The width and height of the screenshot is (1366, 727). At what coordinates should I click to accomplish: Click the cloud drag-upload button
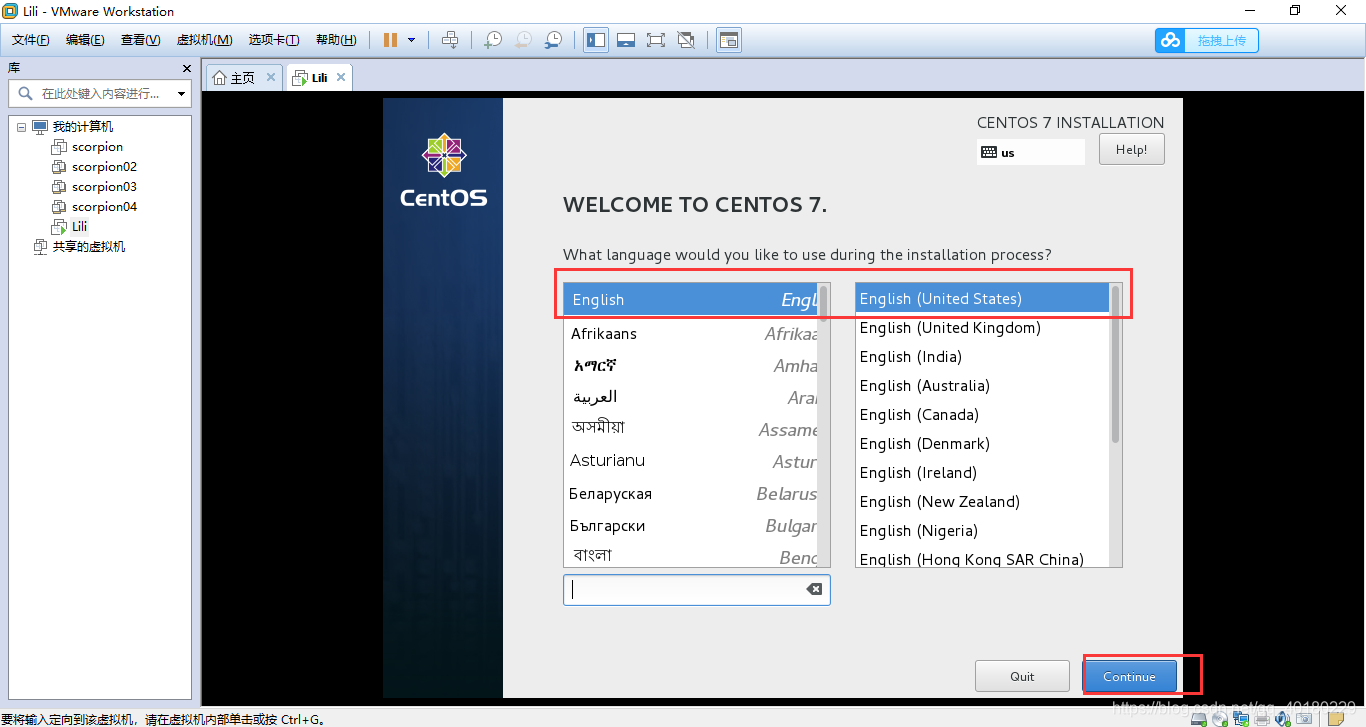coord(1207,40)
